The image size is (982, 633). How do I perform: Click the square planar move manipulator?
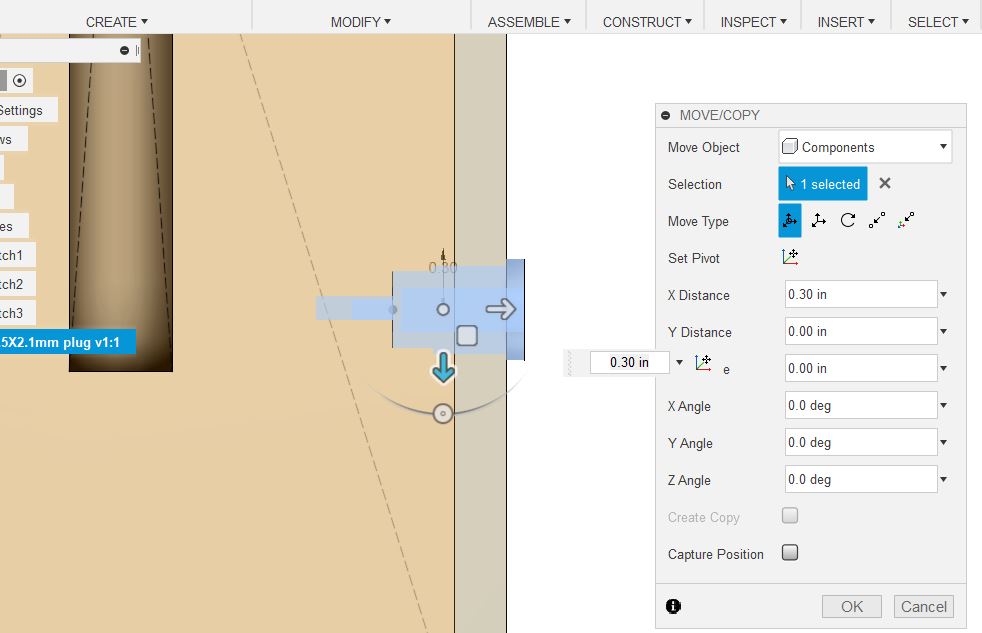[467, 336]
